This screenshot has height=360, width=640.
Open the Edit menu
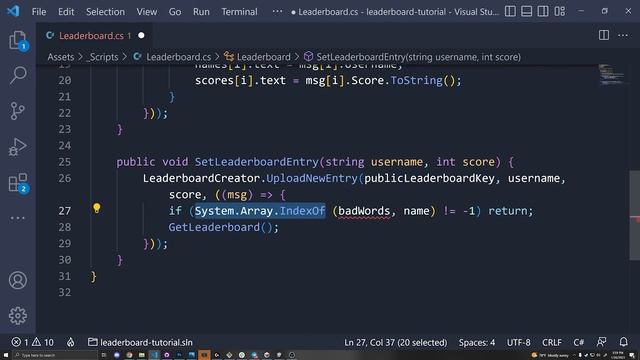[x=66, y=11]
